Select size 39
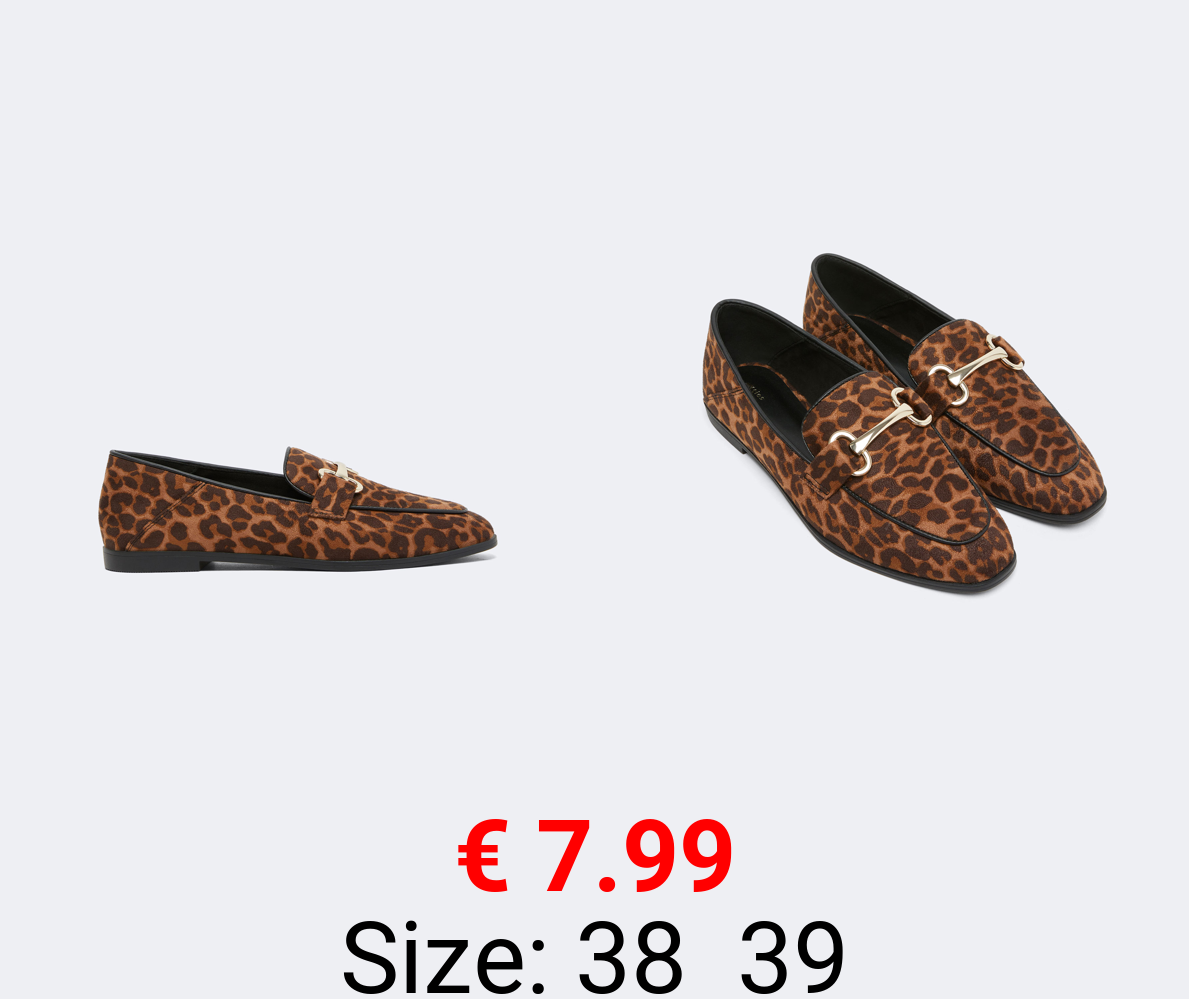1189x999 pixels. coord(792,957)
